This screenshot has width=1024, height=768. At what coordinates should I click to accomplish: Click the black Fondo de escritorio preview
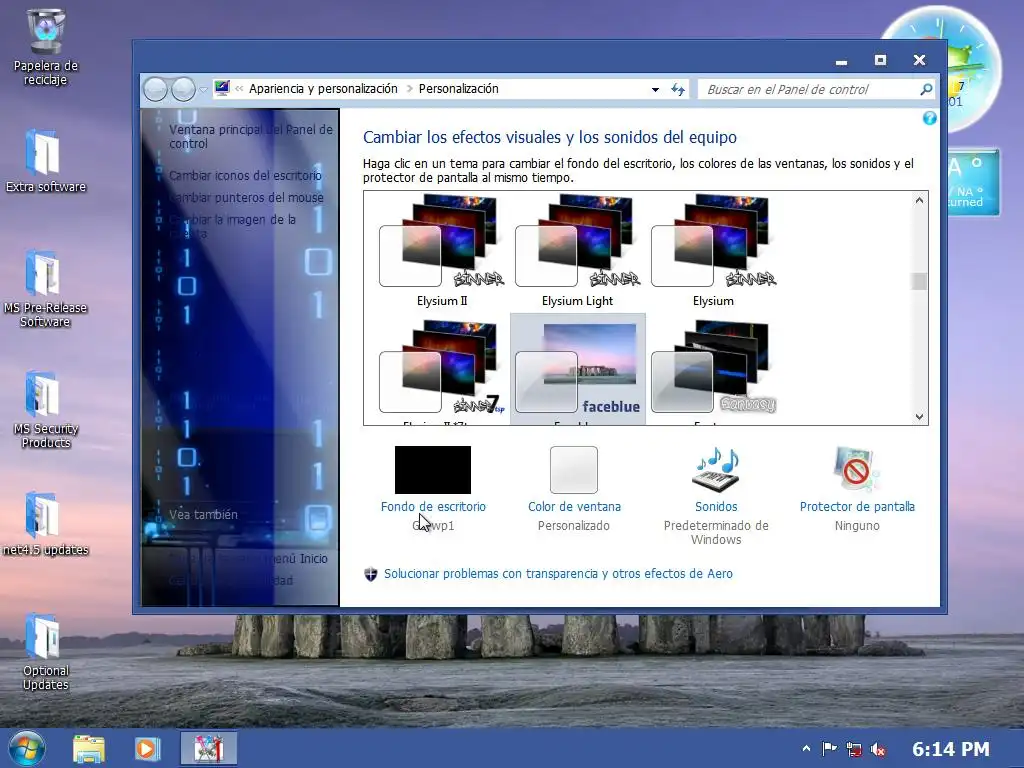pyautogui.click(x=432, y=470)
